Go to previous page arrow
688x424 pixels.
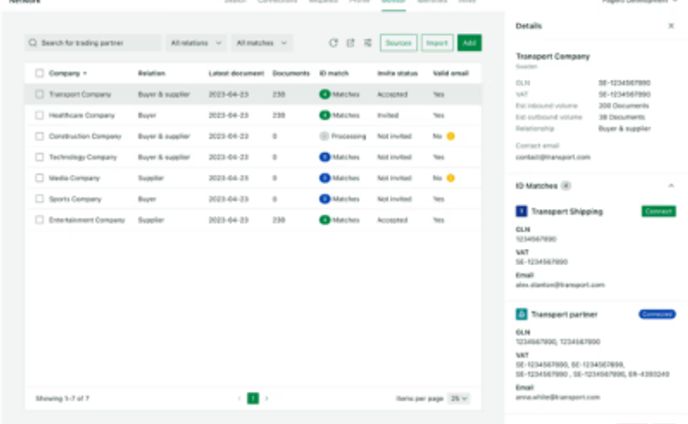(239, 398)
